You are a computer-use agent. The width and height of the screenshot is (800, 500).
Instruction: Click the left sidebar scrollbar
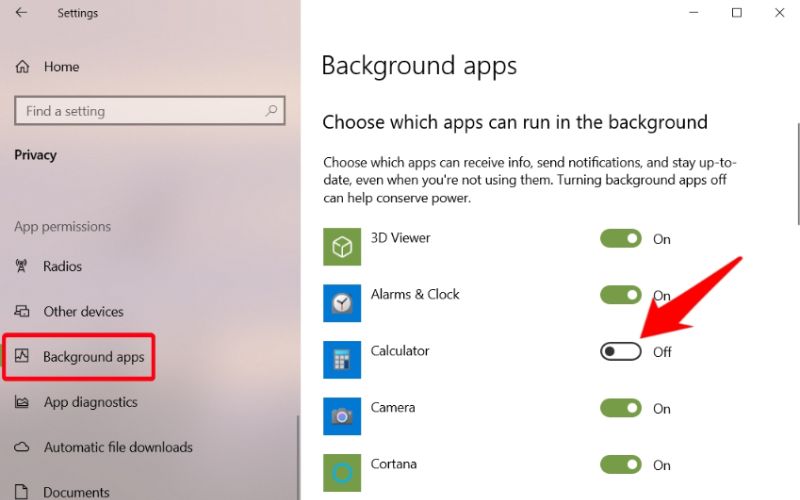[x=298, y=457]
